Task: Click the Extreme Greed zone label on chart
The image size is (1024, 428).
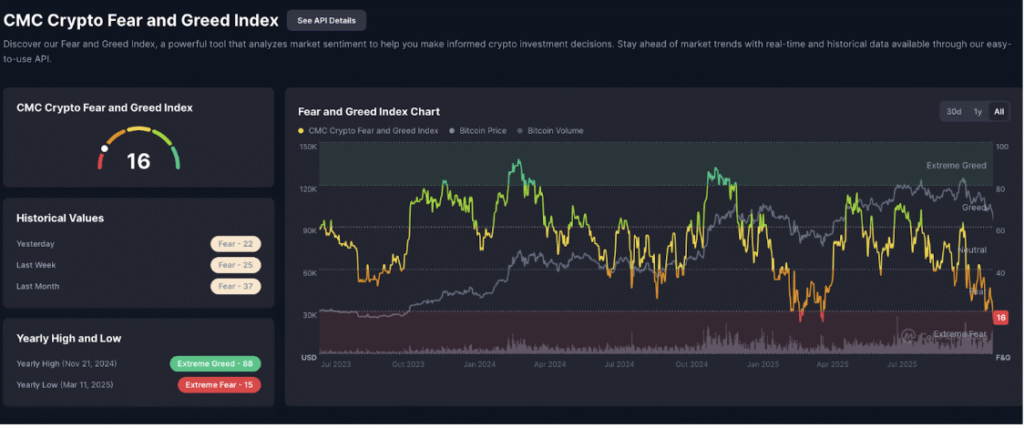Action: [x=956, y=165]
